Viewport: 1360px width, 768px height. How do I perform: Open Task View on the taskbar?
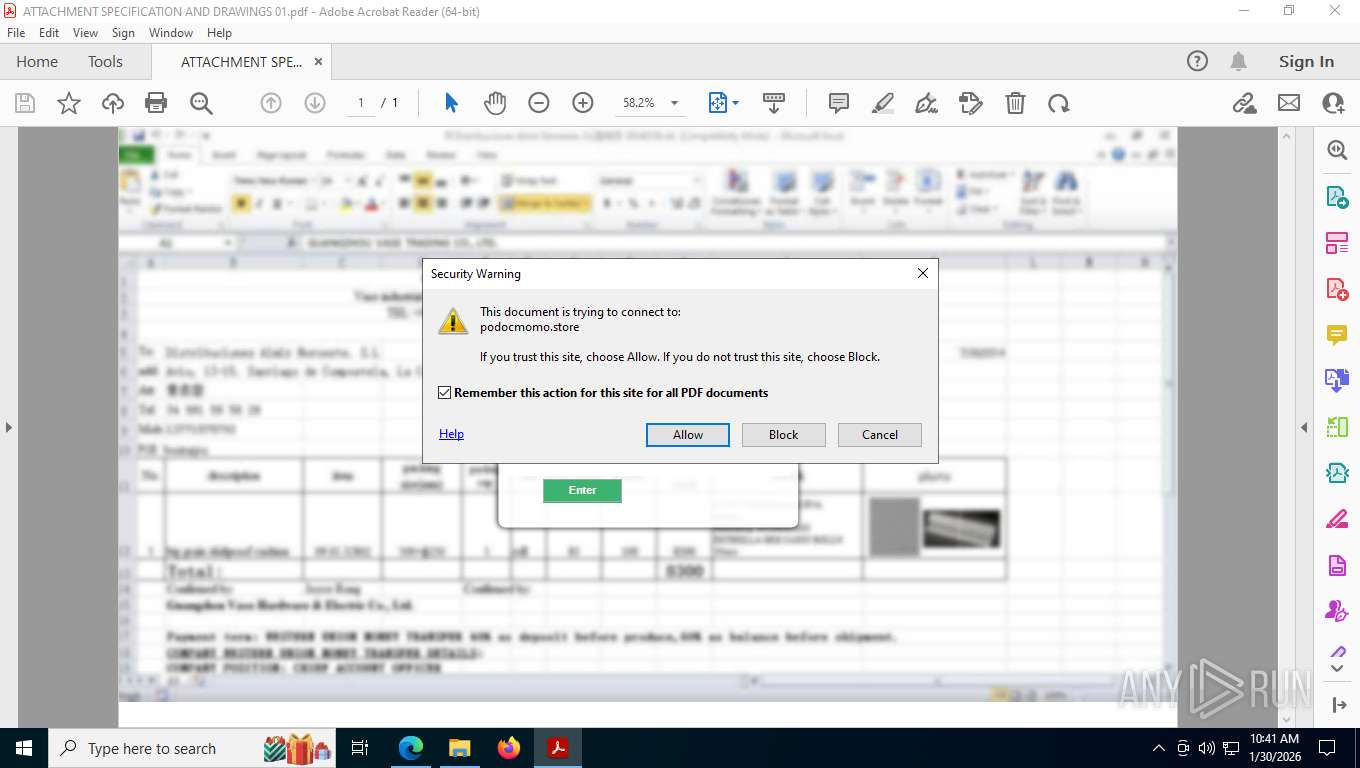point(361,748)
